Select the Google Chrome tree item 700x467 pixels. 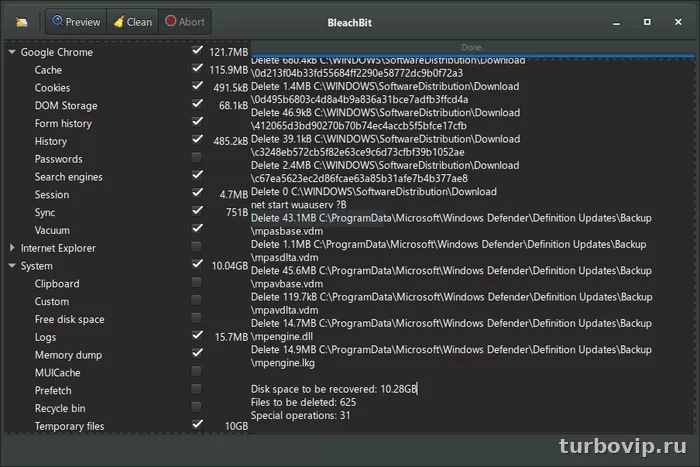pos(57,52)
